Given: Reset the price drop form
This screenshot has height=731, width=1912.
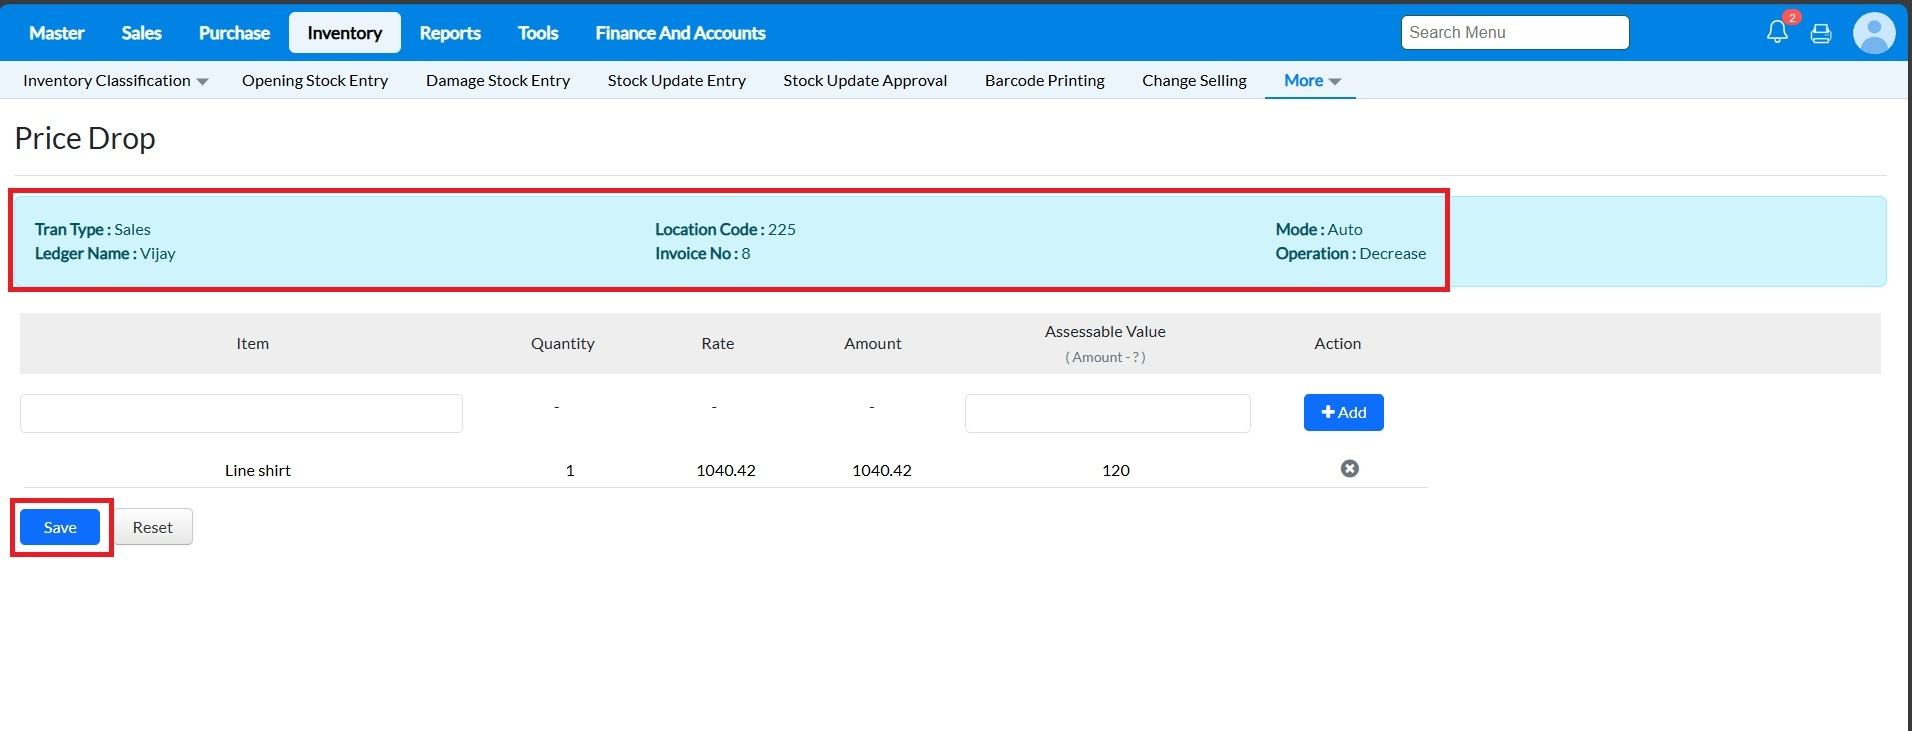Looking at the screenshot, I should point(152,527).
